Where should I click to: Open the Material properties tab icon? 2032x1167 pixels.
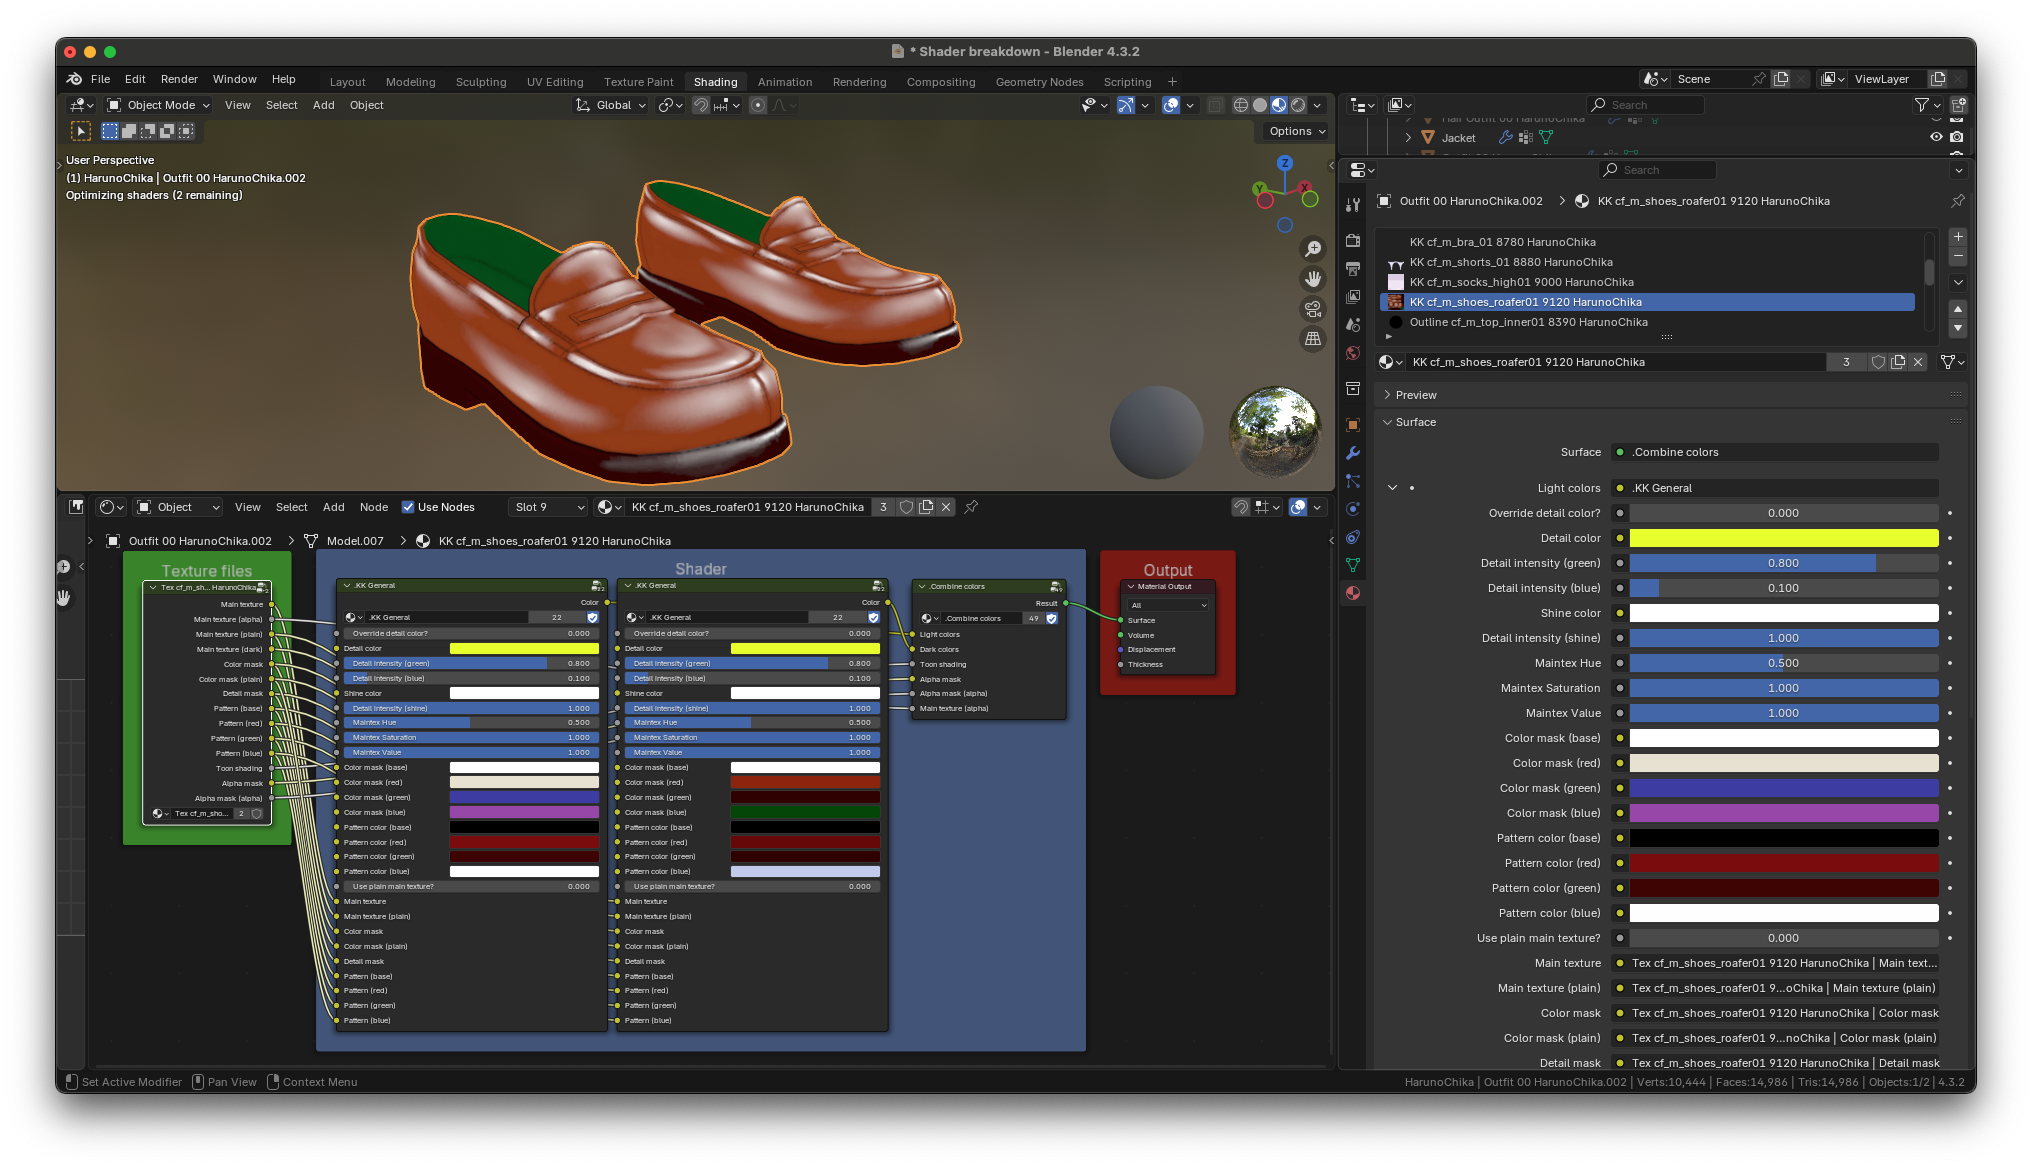point(1353,593)
